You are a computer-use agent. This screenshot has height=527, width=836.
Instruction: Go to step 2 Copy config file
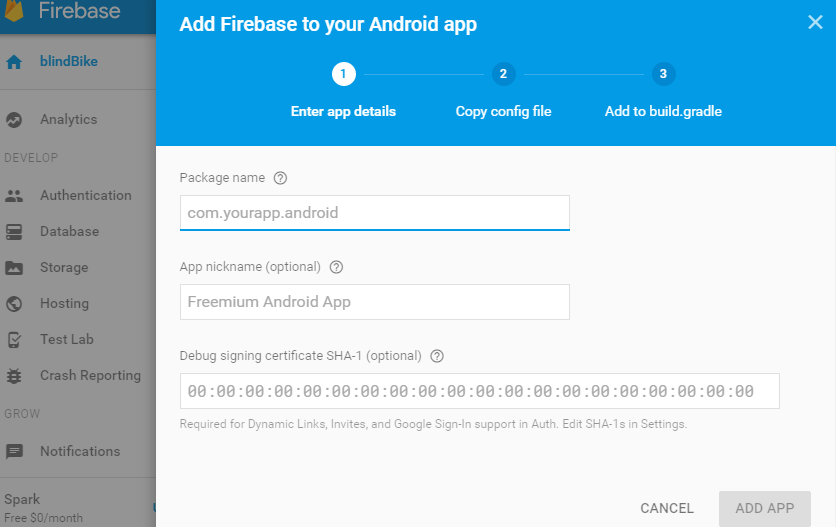click(x=503, y=74)
